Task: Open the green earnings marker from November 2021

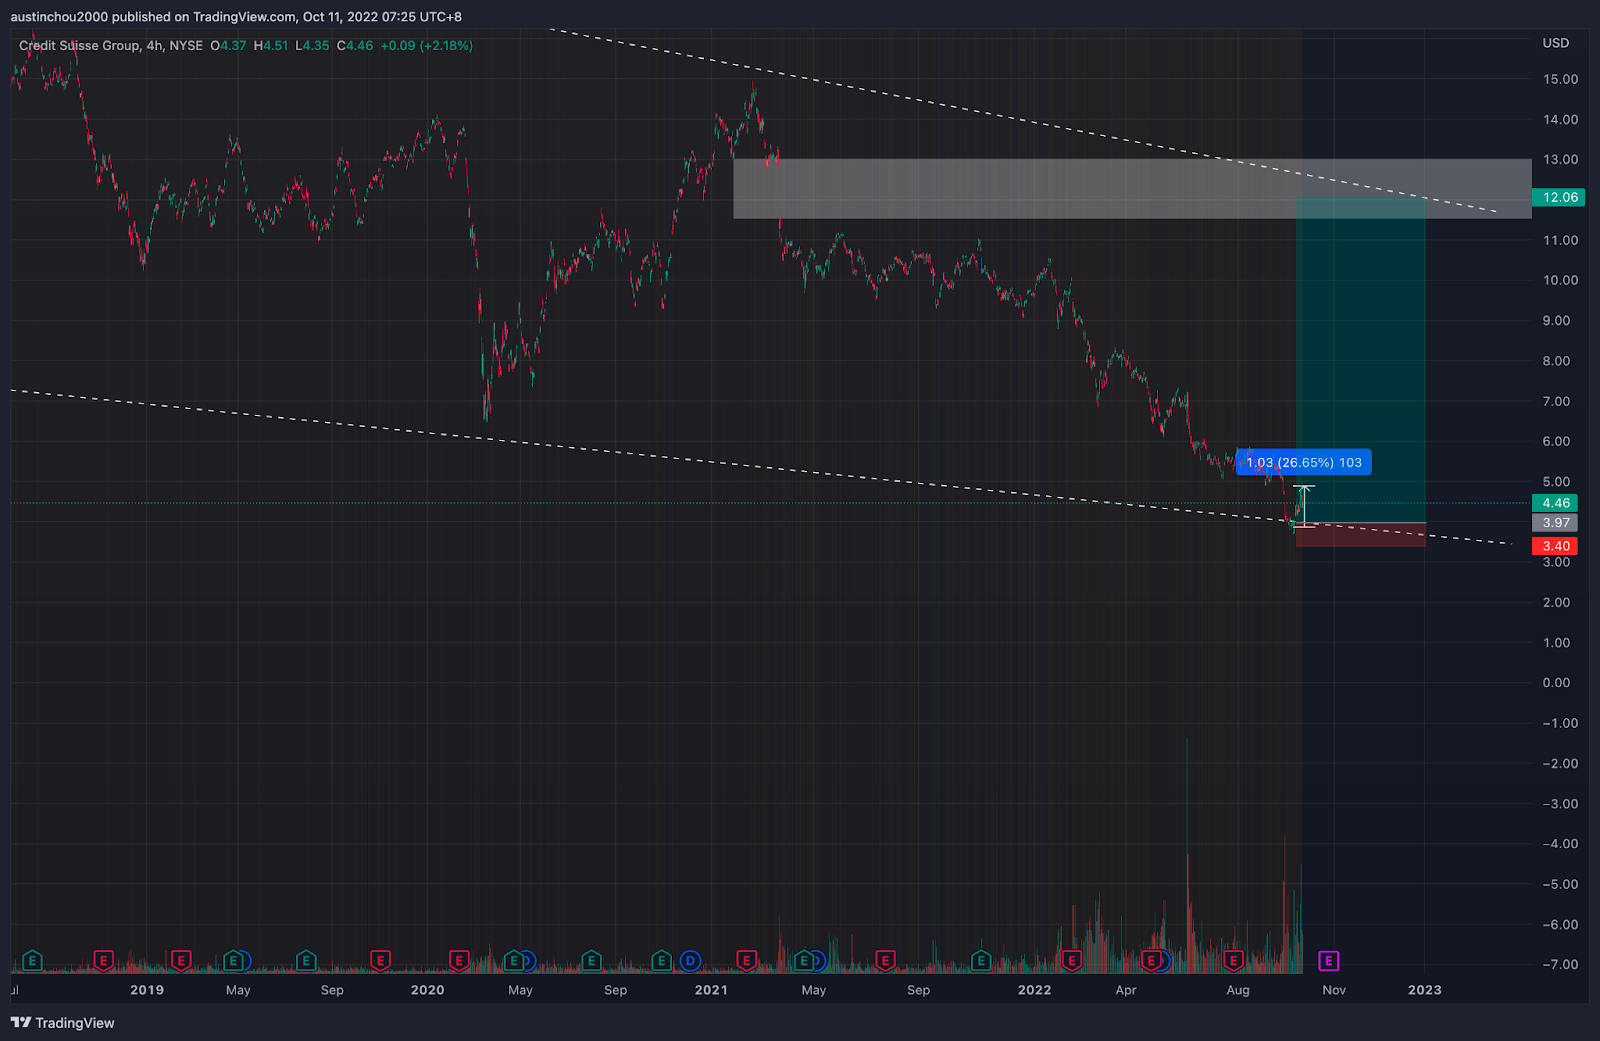Action: (981, 961)
